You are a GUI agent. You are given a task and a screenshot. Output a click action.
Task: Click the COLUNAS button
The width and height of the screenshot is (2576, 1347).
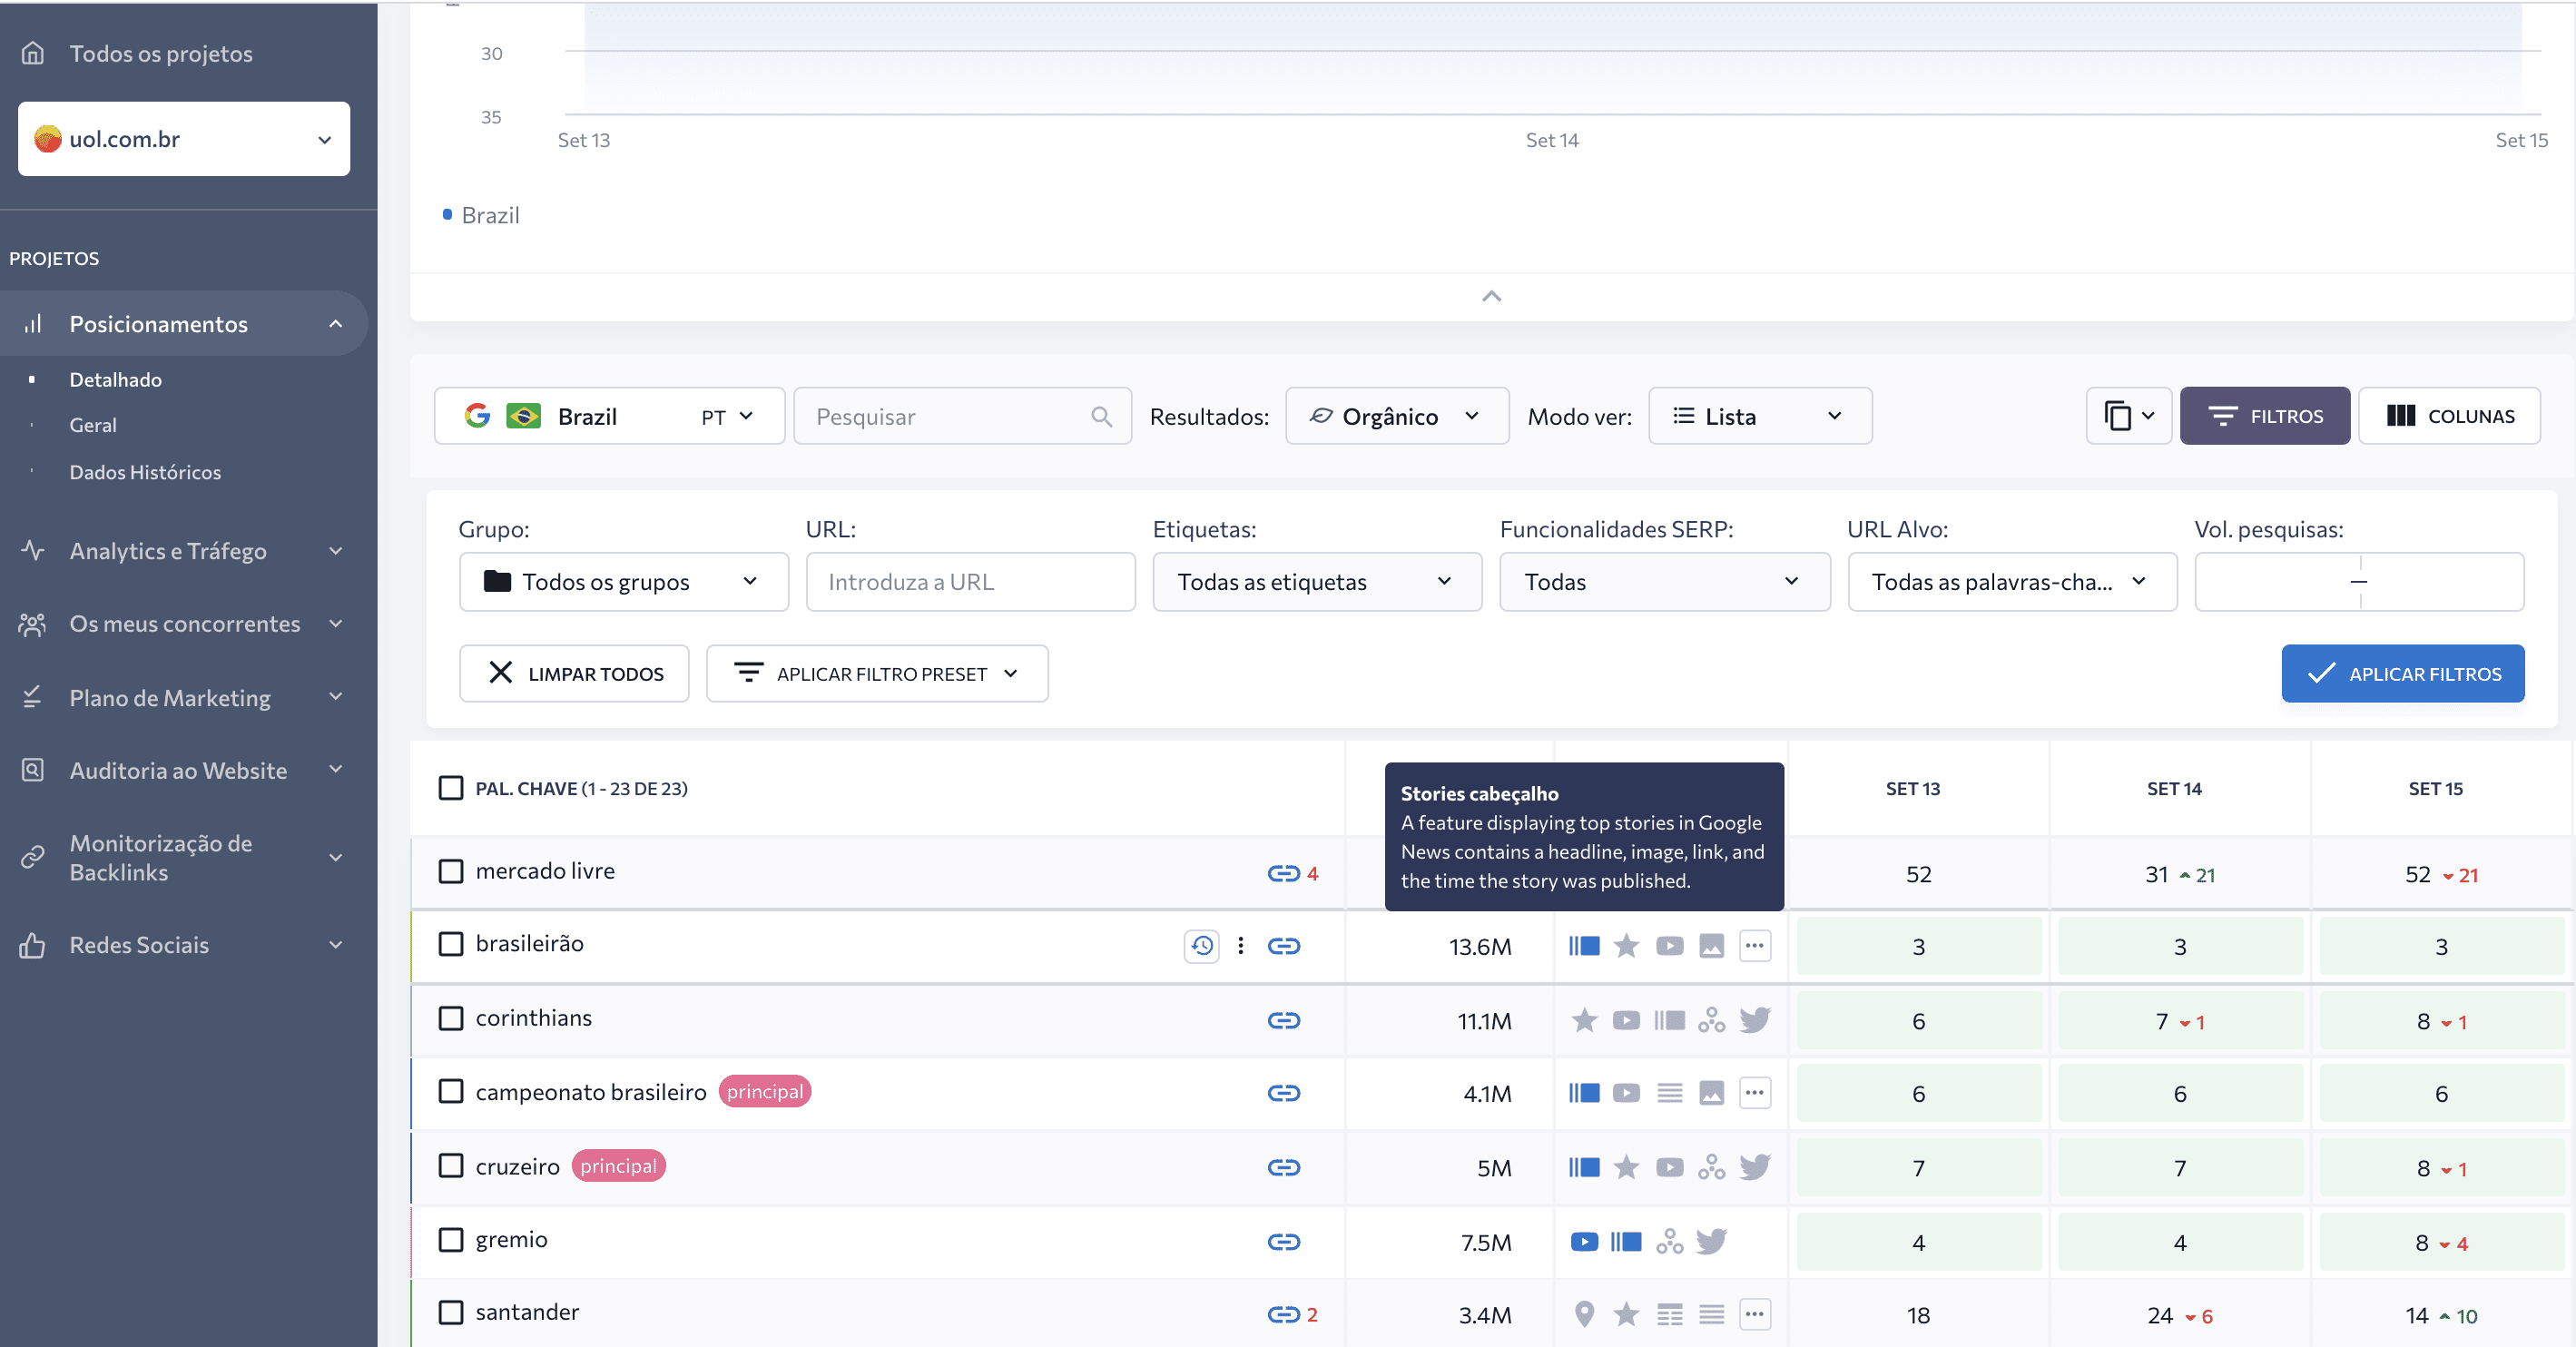pos(2449,416)
